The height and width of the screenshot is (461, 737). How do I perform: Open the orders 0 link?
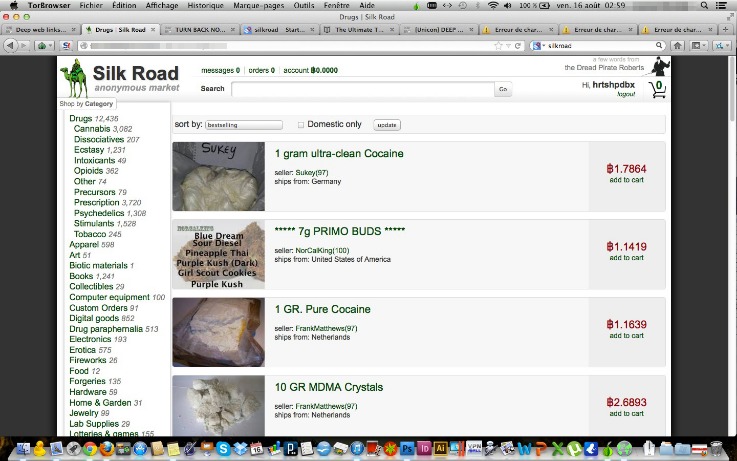click(262, 70)
